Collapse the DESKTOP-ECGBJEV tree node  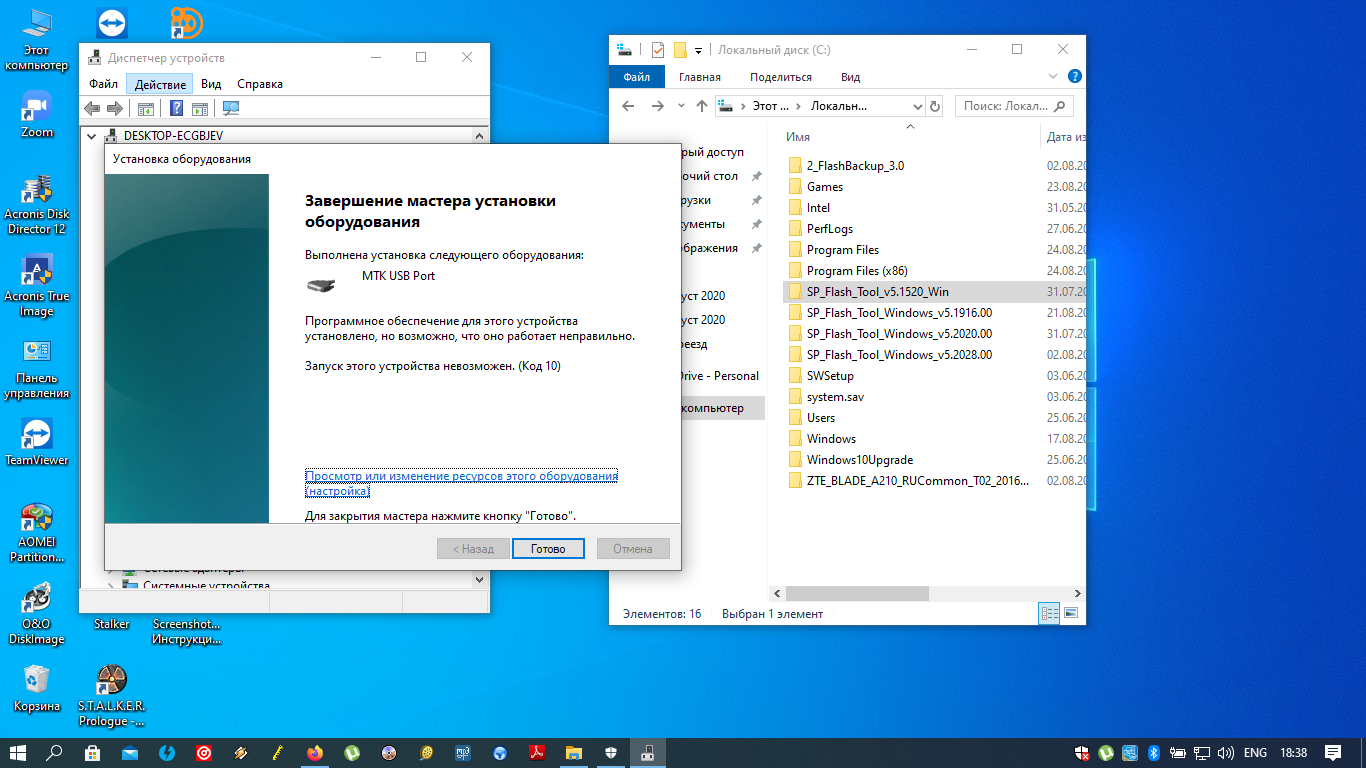tap(92, 136)
